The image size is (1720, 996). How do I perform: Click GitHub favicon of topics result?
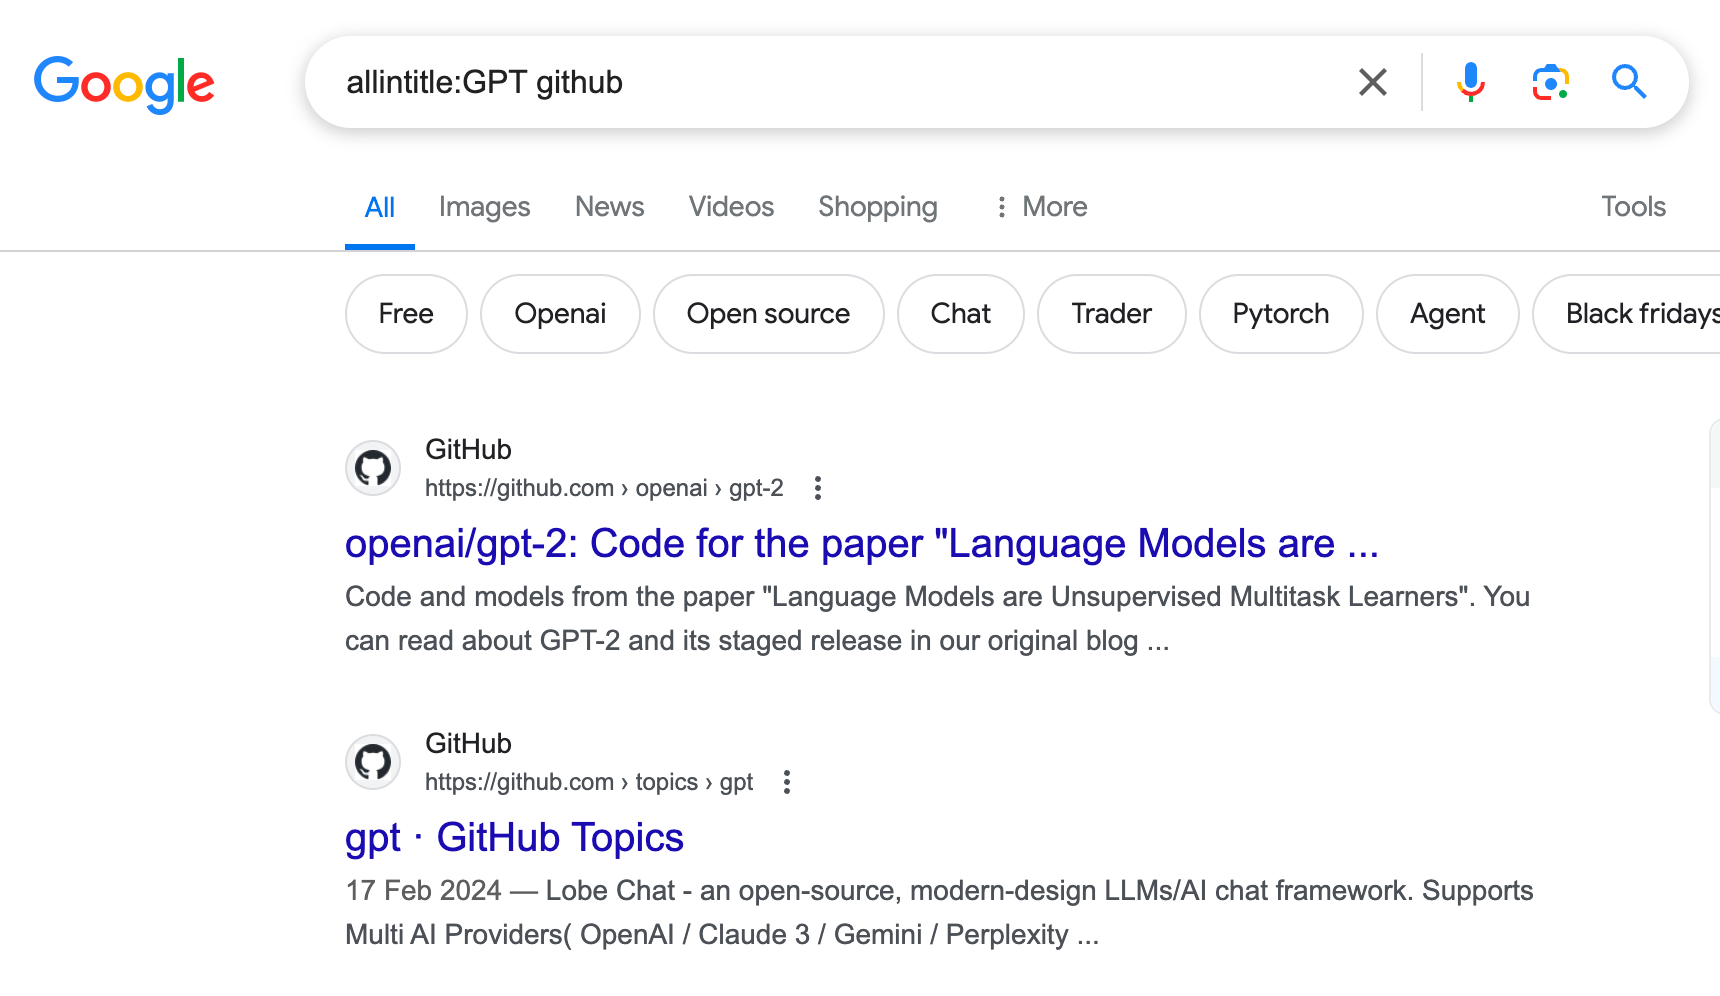coord(373,762)
